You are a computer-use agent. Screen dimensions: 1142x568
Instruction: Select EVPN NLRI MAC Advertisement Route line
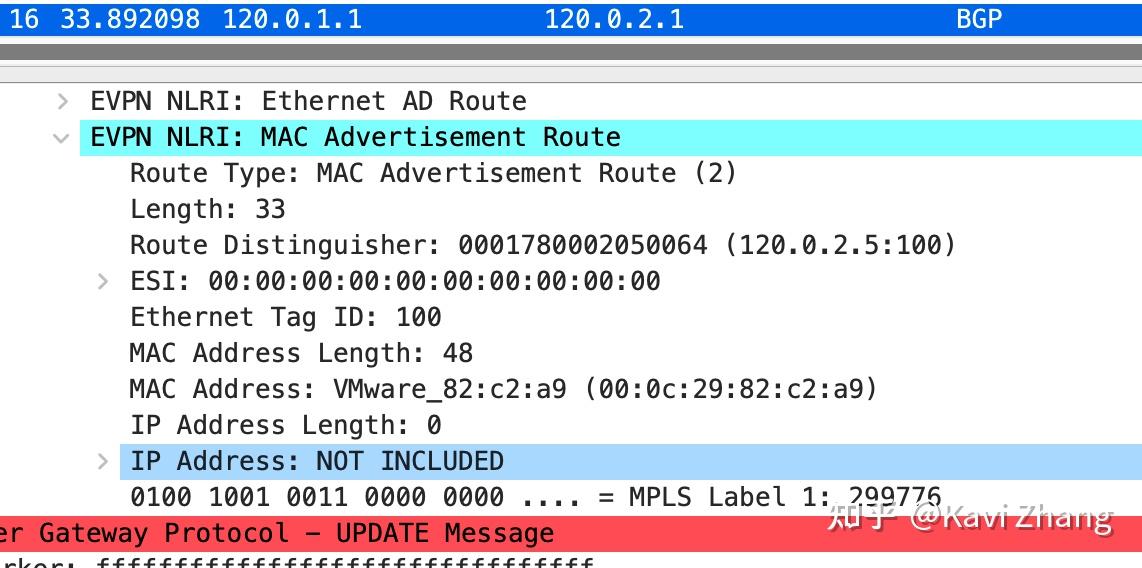point(355,137)
